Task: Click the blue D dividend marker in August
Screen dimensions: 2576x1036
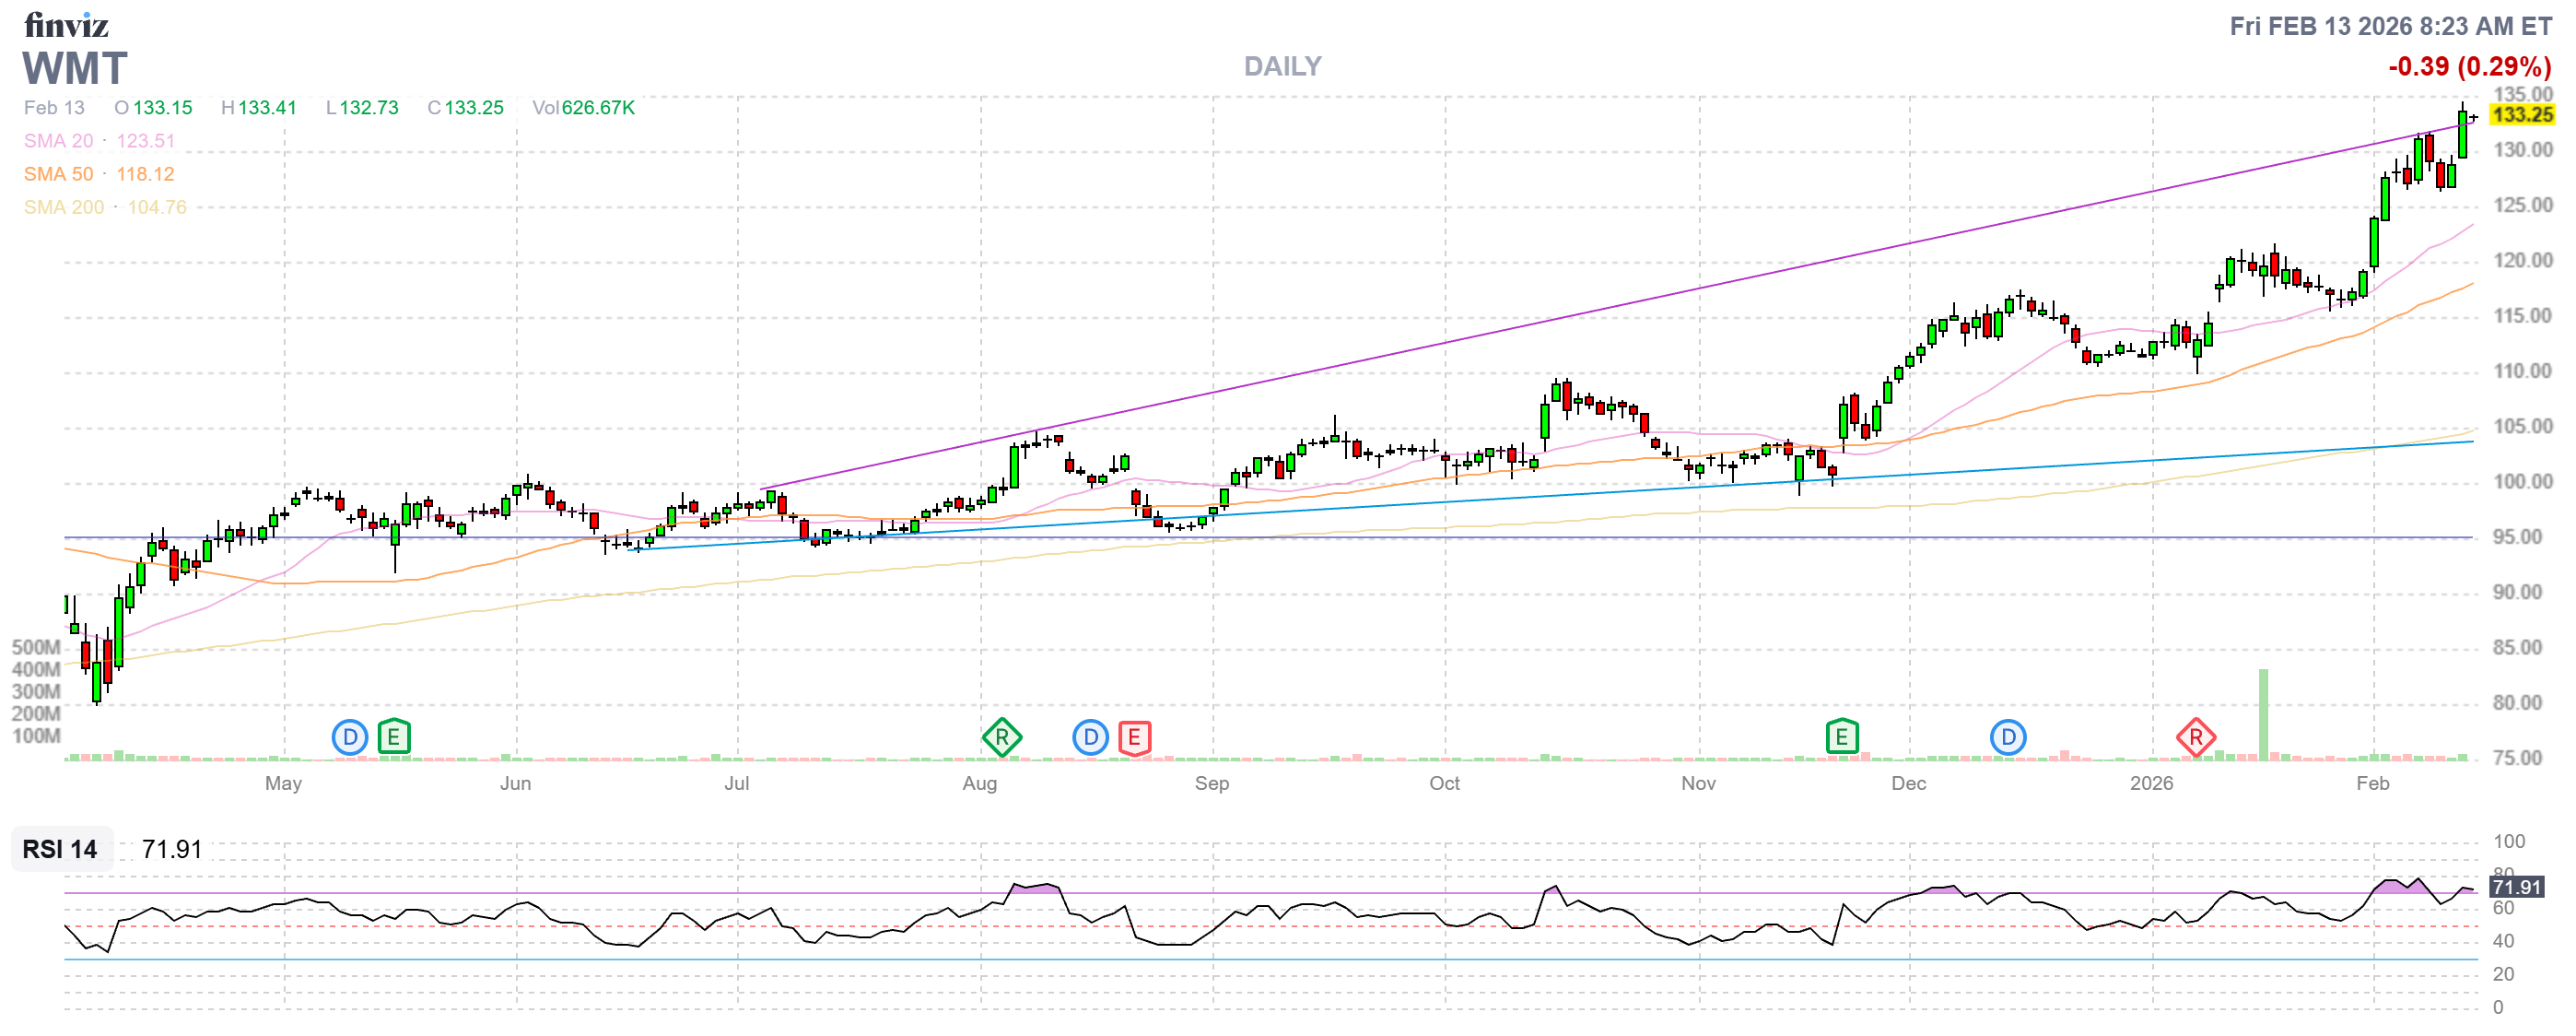Action: tap(1090, 738)
